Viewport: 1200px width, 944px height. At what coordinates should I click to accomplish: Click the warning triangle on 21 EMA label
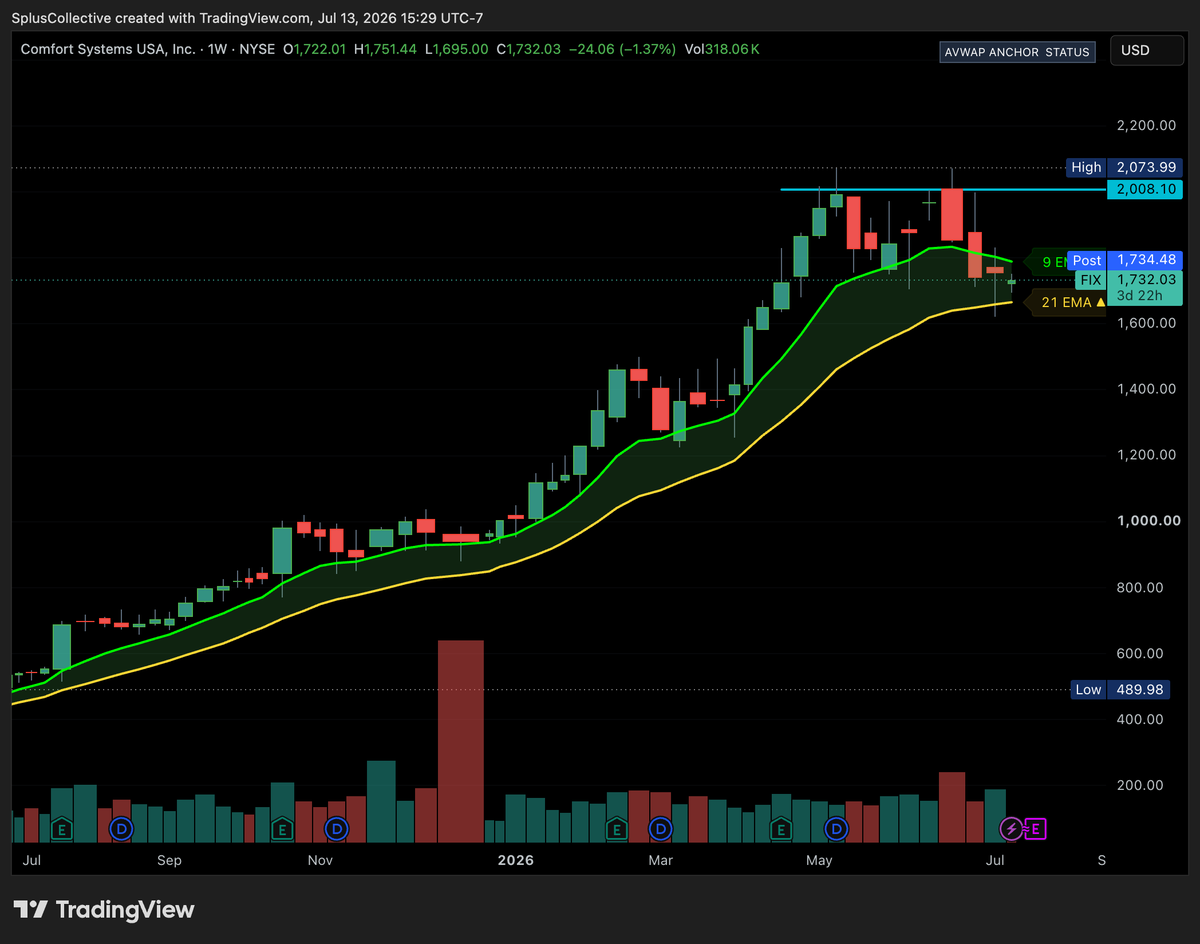(1100, 301)
